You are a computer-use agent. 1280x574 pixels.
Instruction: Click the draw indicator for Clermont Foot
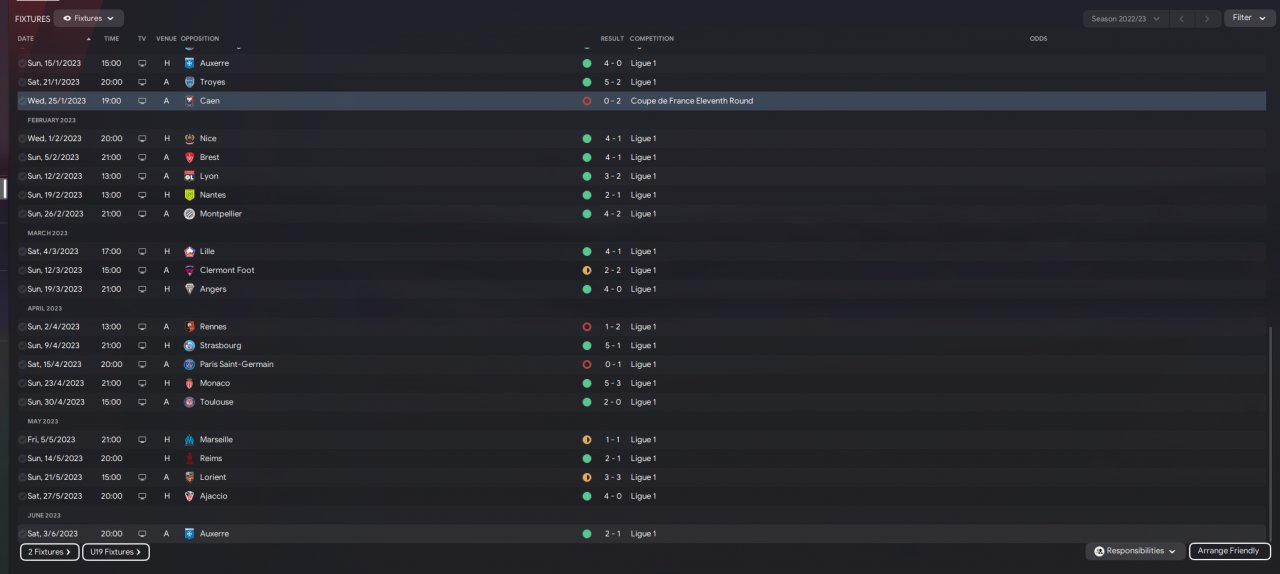point(587,270)
